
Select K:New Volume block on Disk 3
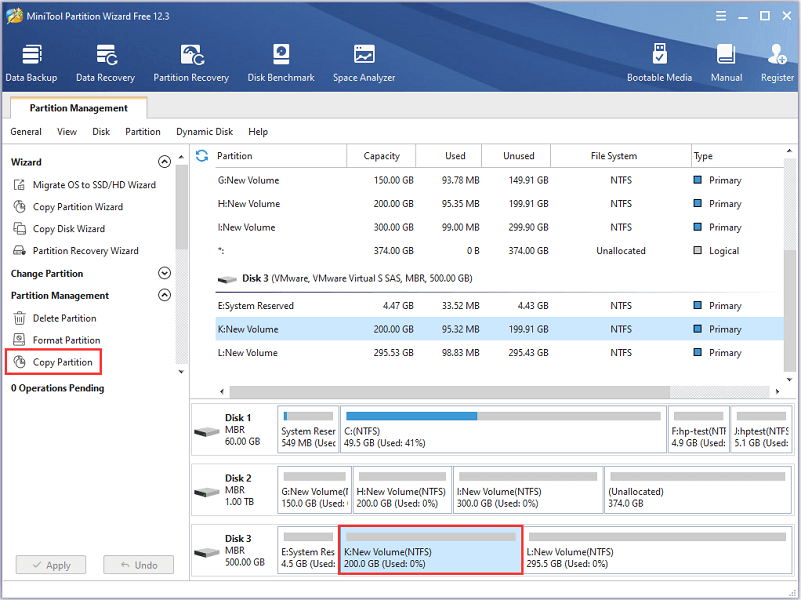pyautogui.click(x=430, y=550)
